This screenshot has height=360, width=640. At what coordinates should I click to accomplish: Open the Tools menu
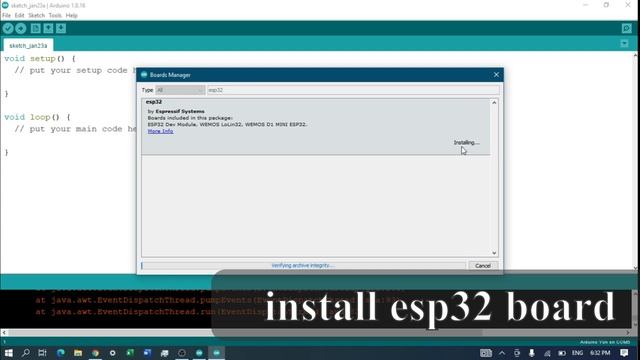(x=55, y=16)
